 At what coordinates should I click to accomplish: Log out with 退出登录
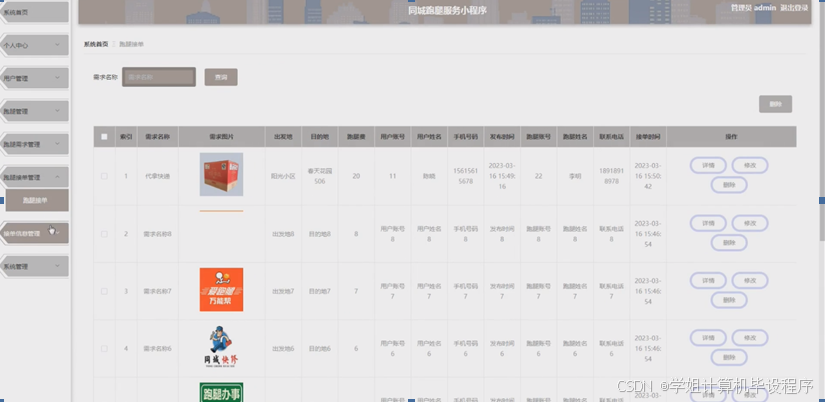(x=794, y=8)
